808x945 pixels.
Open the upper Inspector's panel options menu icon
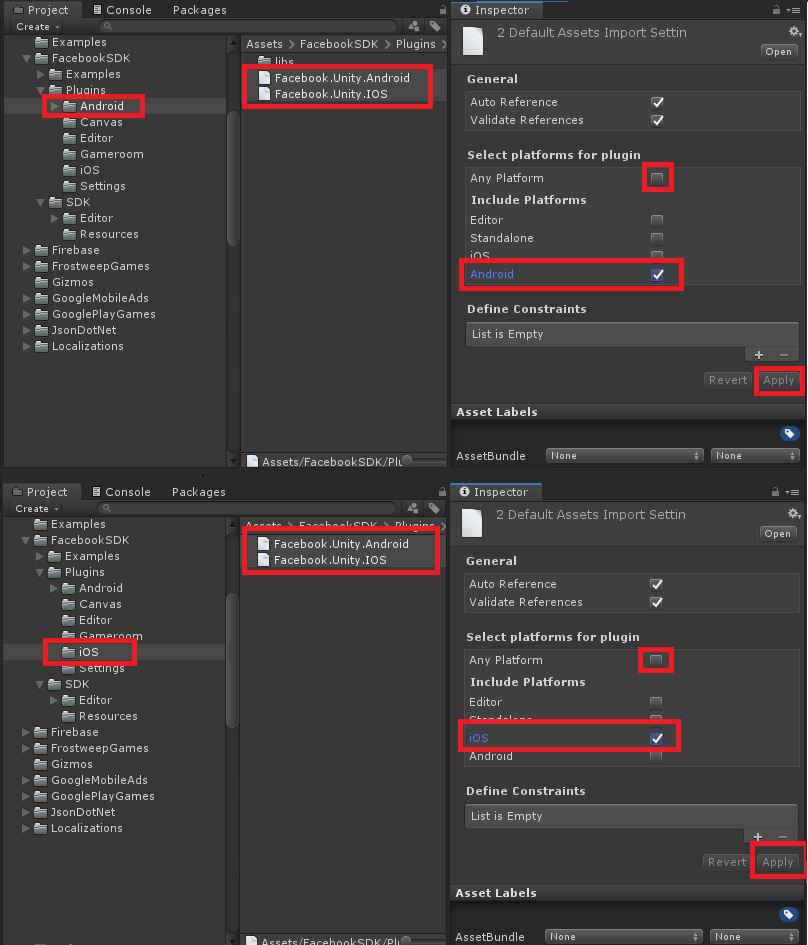pos(793,10)
